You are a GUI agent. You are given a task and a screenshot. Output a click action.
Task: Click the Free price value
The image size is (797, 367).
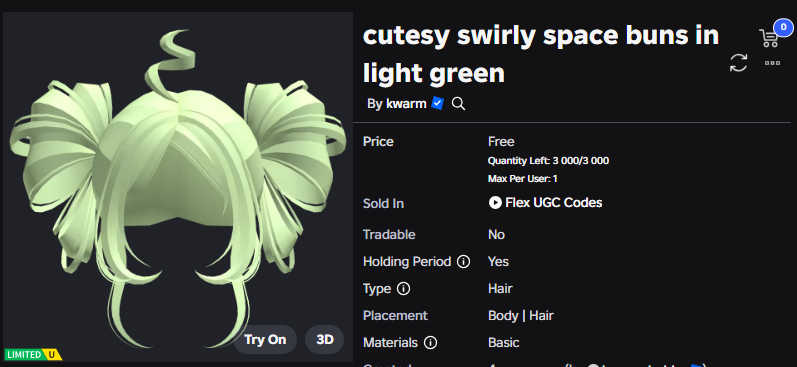tap(501, 141)
